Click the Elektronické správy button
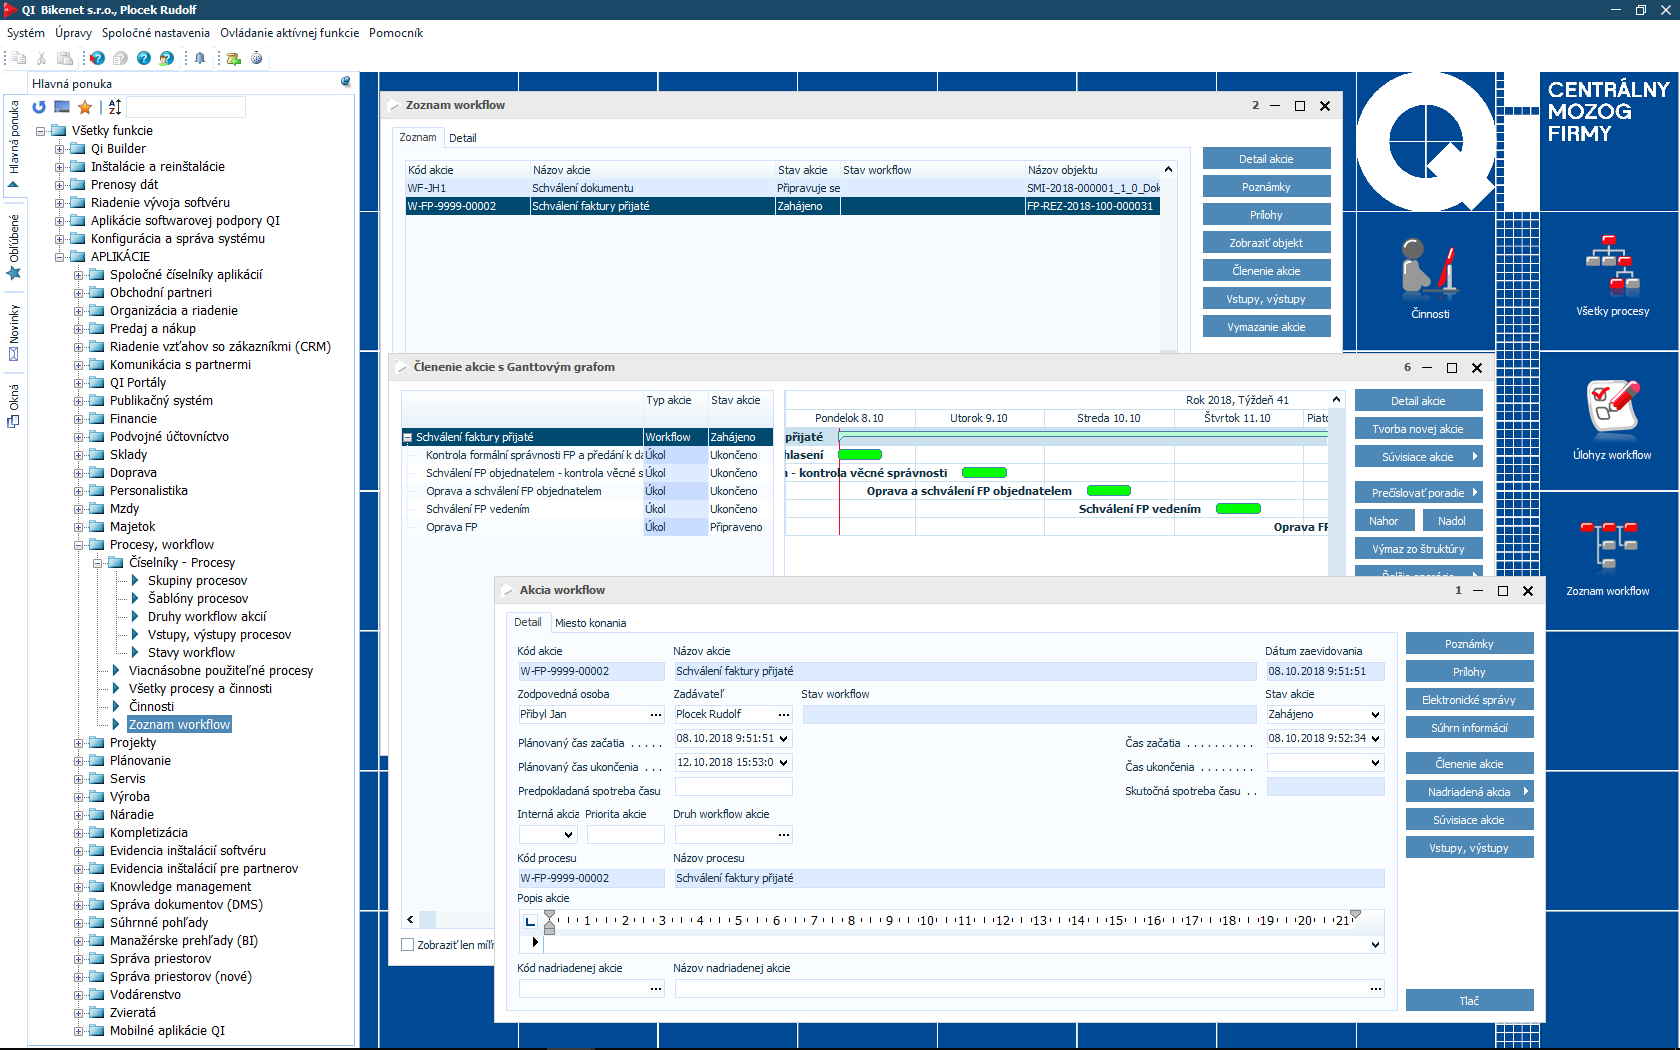 coord(1468,700)
